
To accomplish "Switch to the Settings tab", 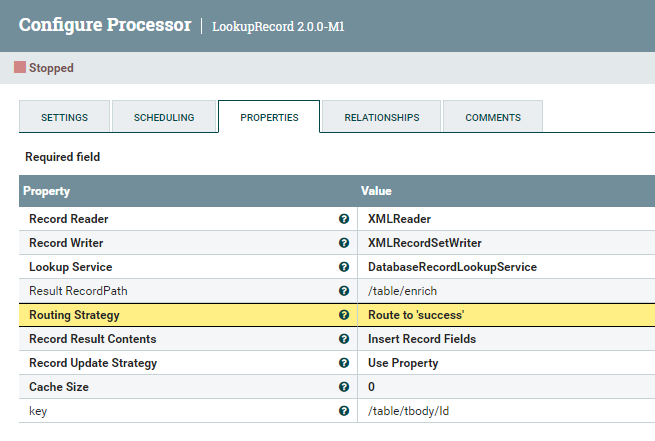I will point(64,117).
